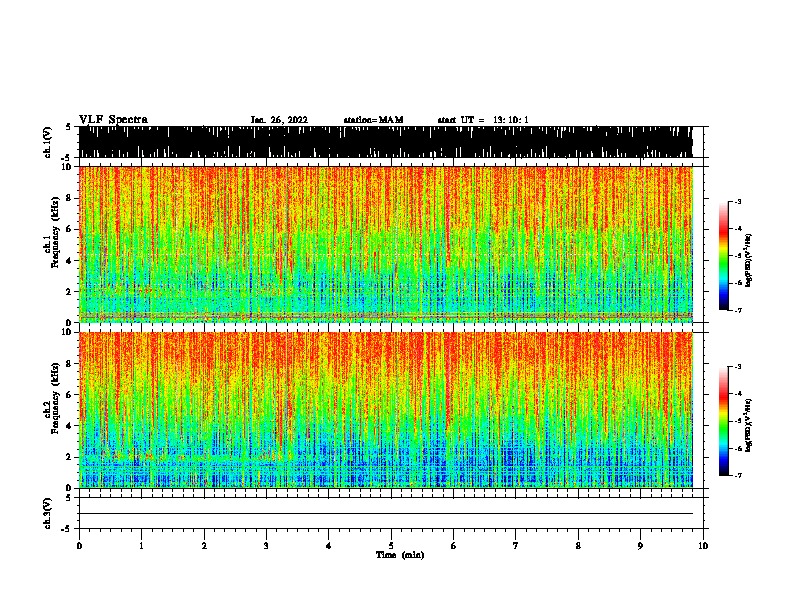This screenshot has height=612, width=792.
Task: Click inside the ch.1 frequency spectrogram
Action: (385, 244)
